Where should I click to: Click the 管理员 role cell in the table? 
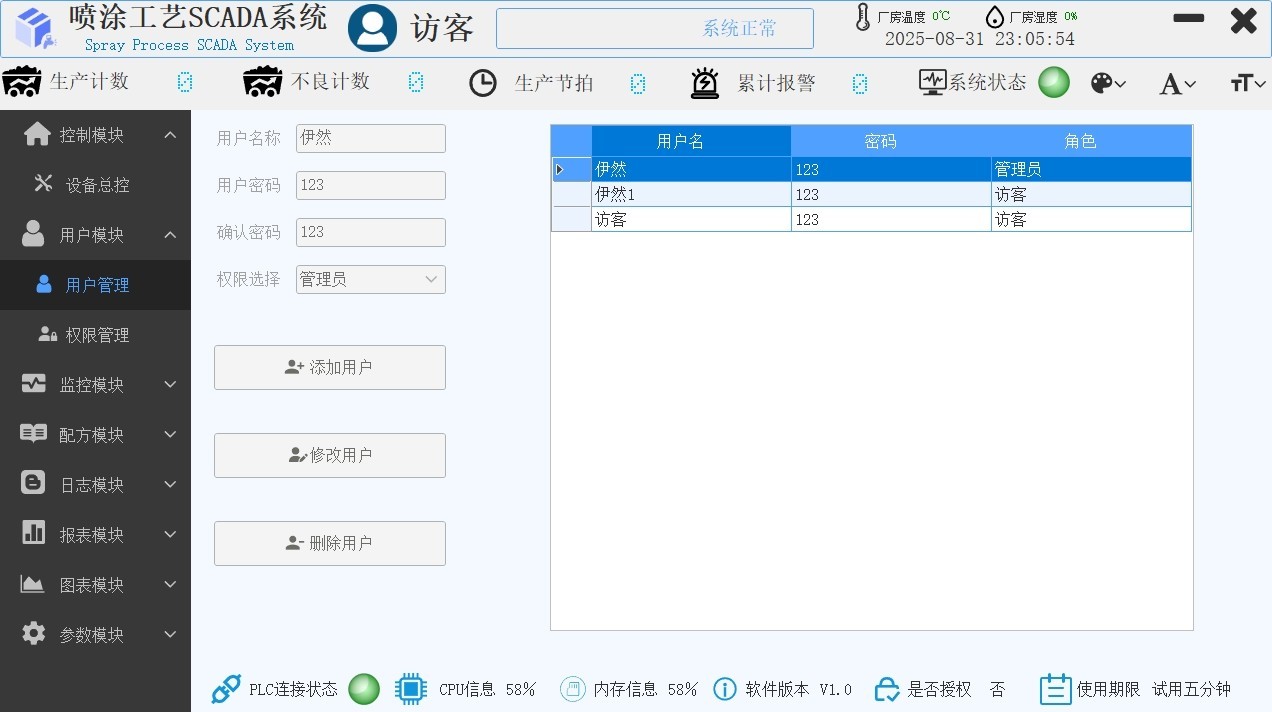[x=1092, y=169]
